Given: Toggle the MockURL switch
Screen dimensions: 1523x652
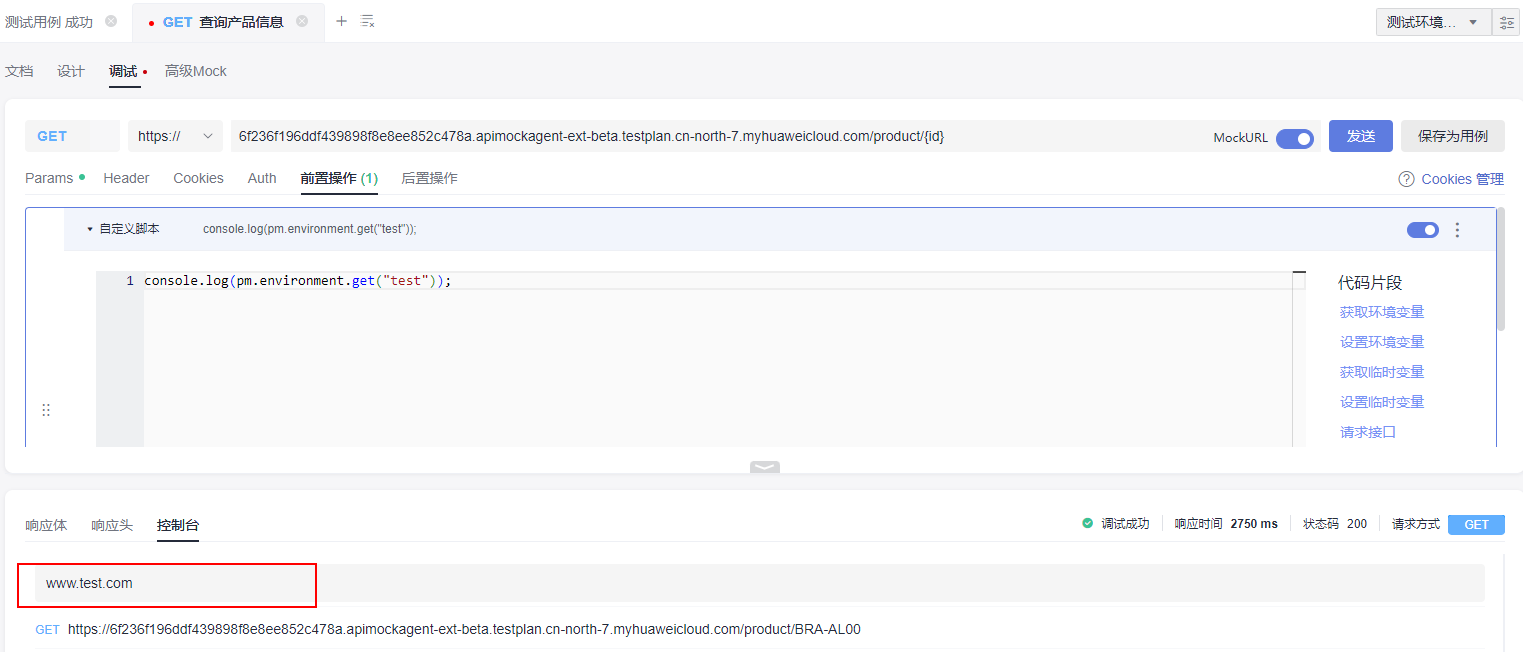Looking at the screenshot, I should [1295, 138].
